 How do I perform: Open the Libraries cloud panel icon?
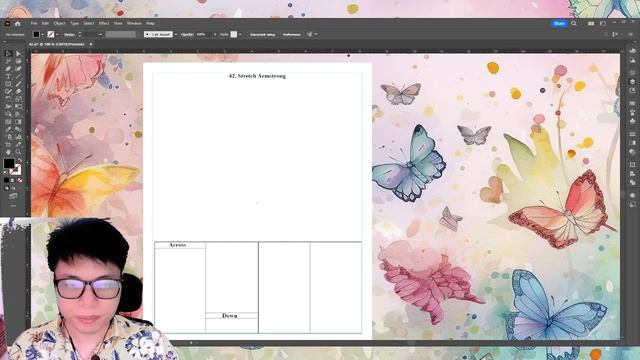point(632,51)
